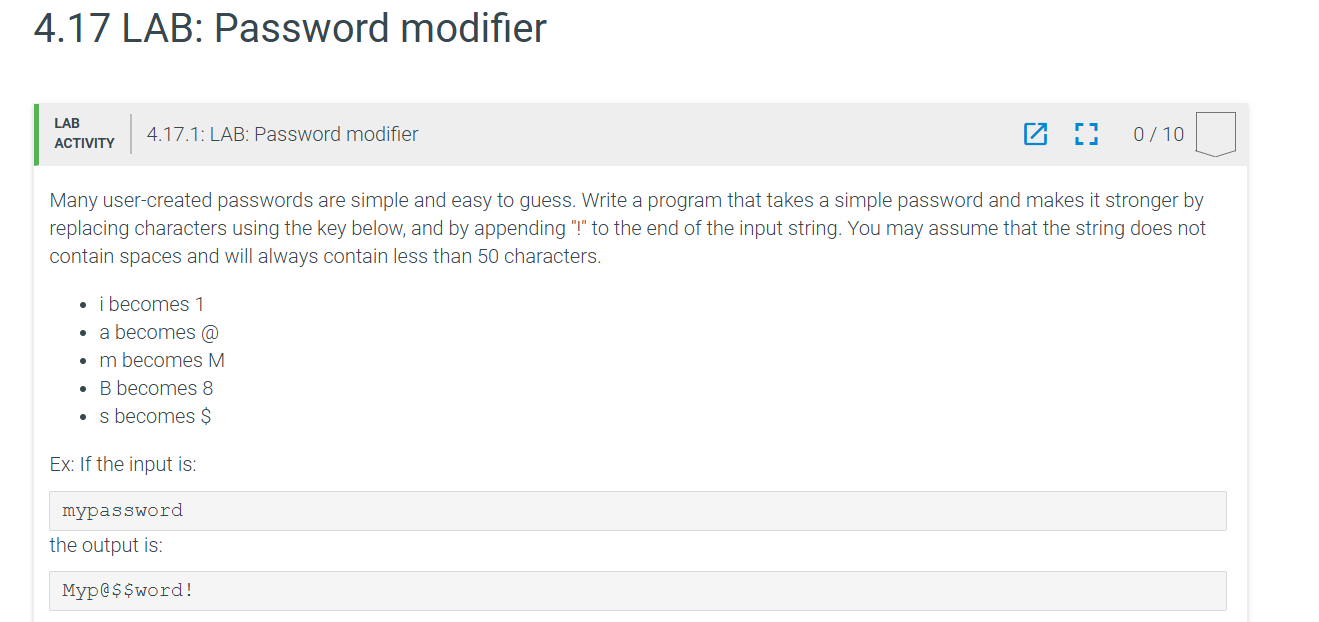Expand the example output box
Screen dimensions: 1319x622
click(638, 590)
